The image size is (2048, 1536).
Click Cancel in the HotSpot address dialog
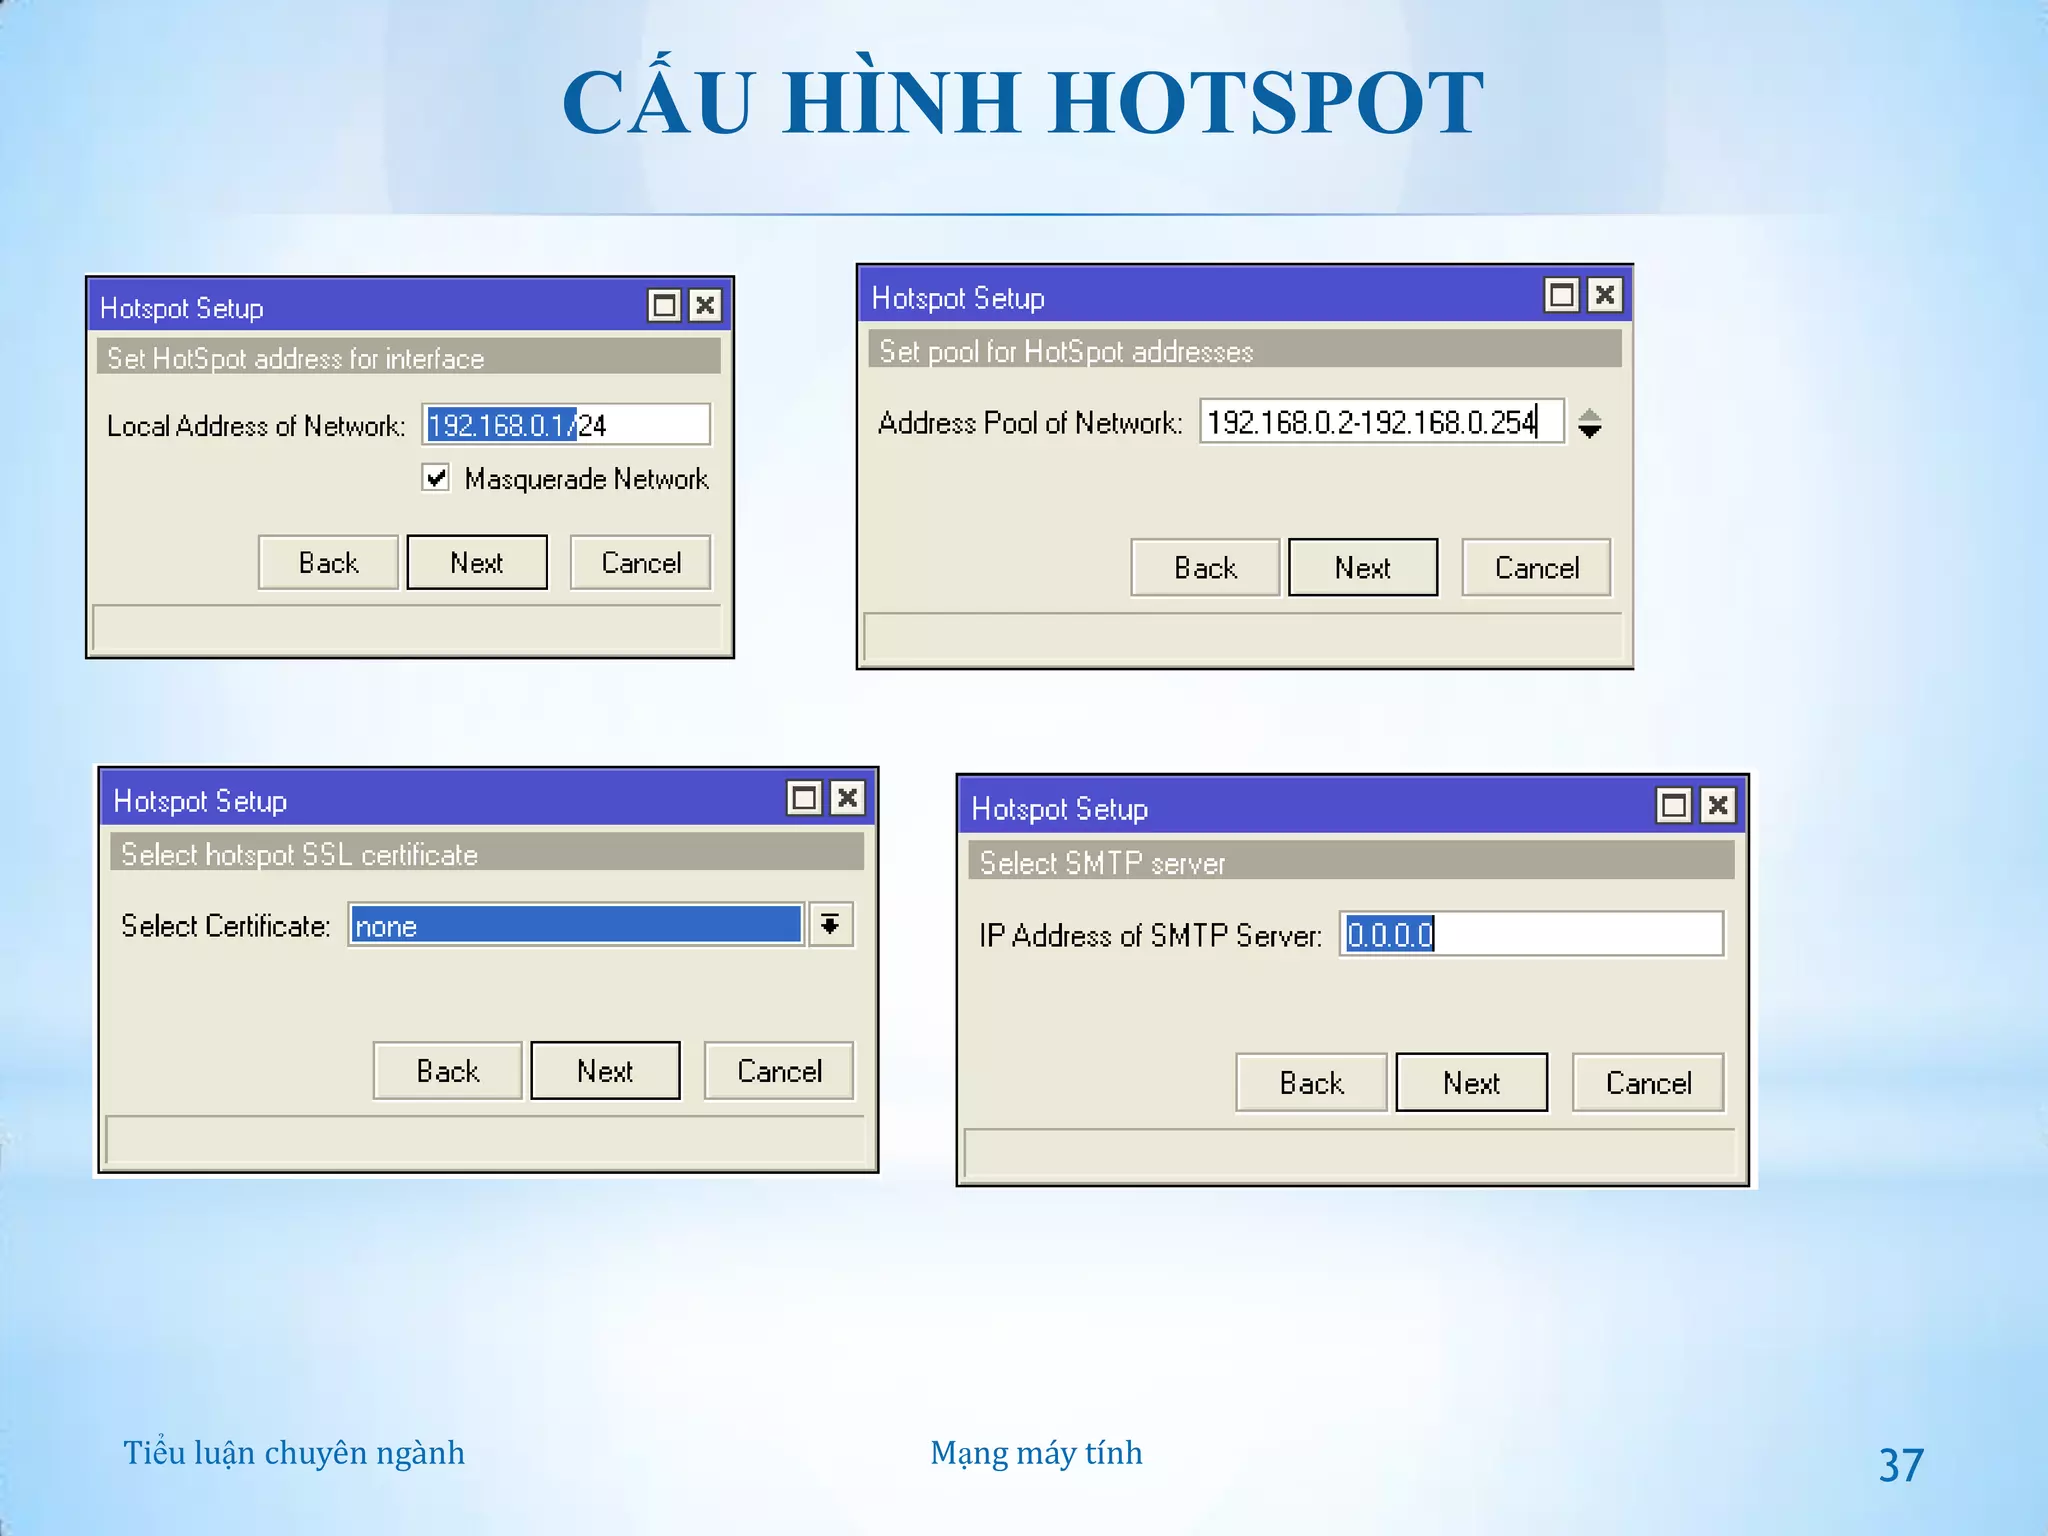641,563
